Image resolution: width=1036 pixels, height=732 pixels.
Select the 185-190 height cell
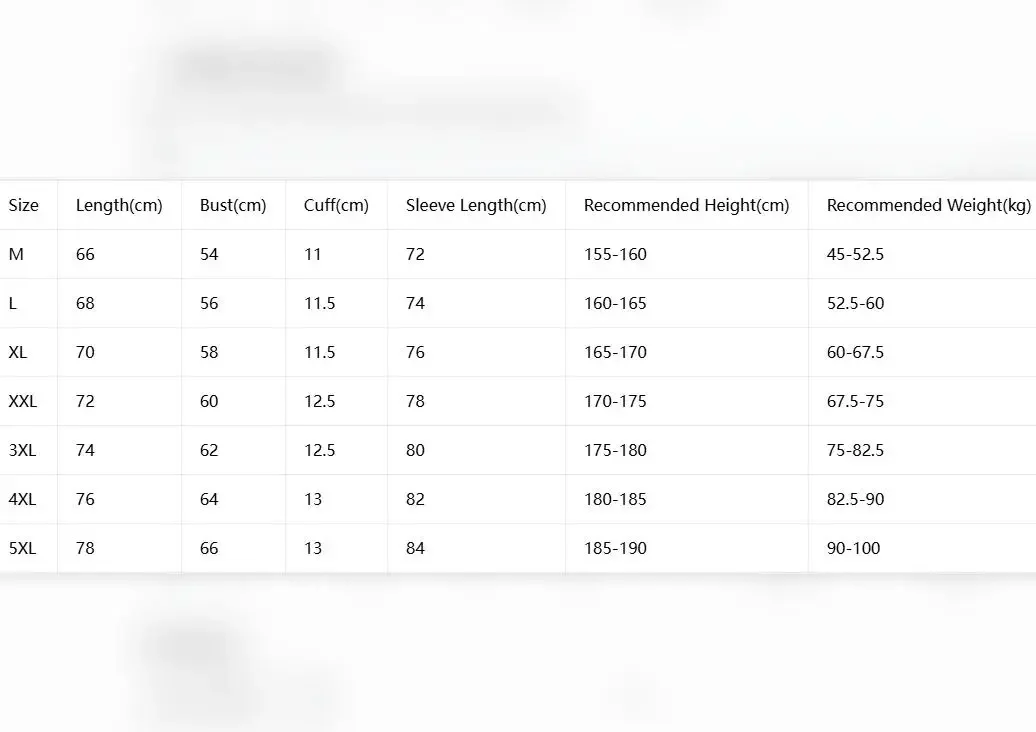tap(615, 548)
